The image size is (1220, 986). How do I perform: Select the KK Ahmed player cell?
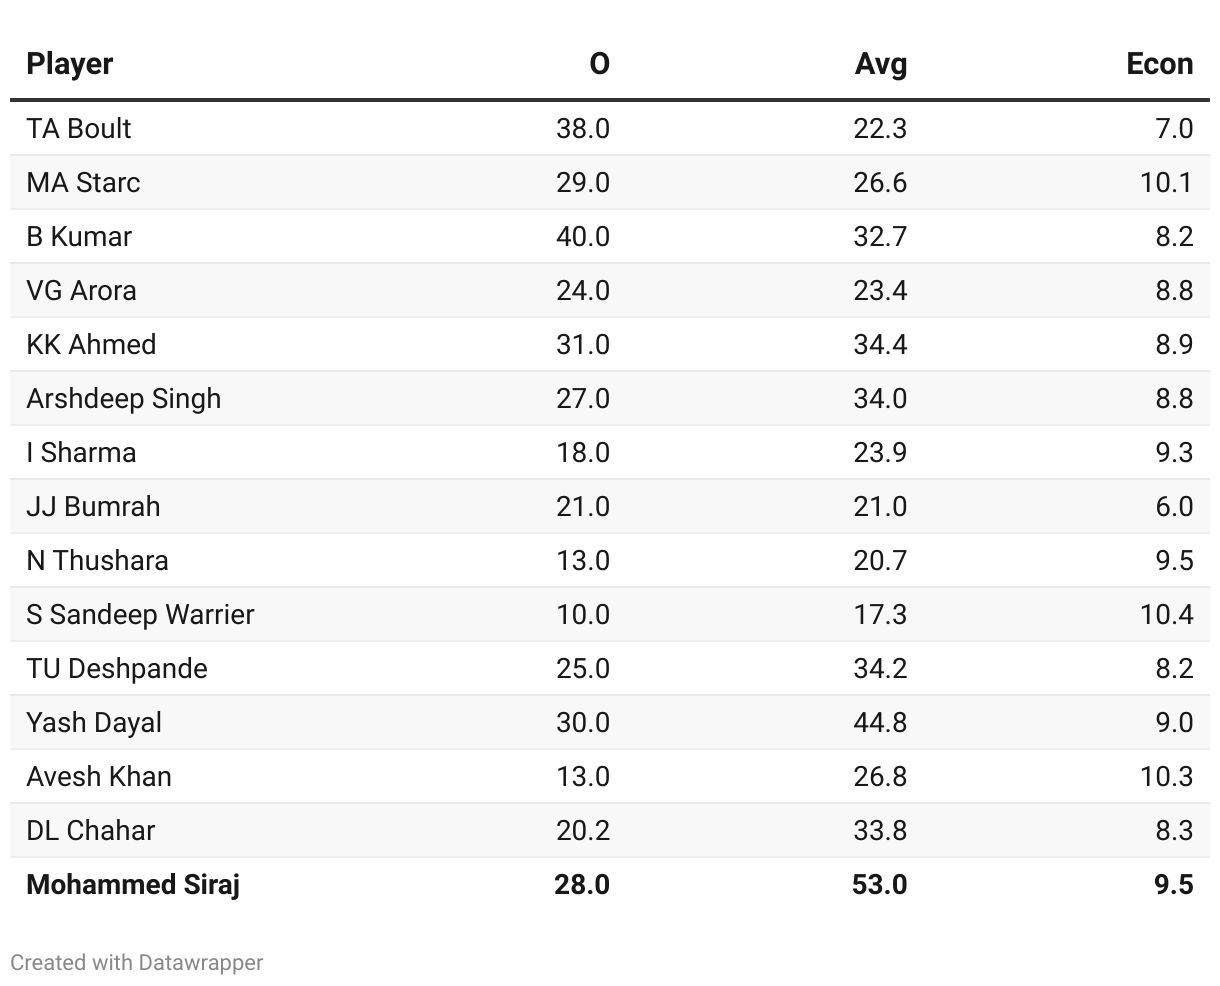91,344
